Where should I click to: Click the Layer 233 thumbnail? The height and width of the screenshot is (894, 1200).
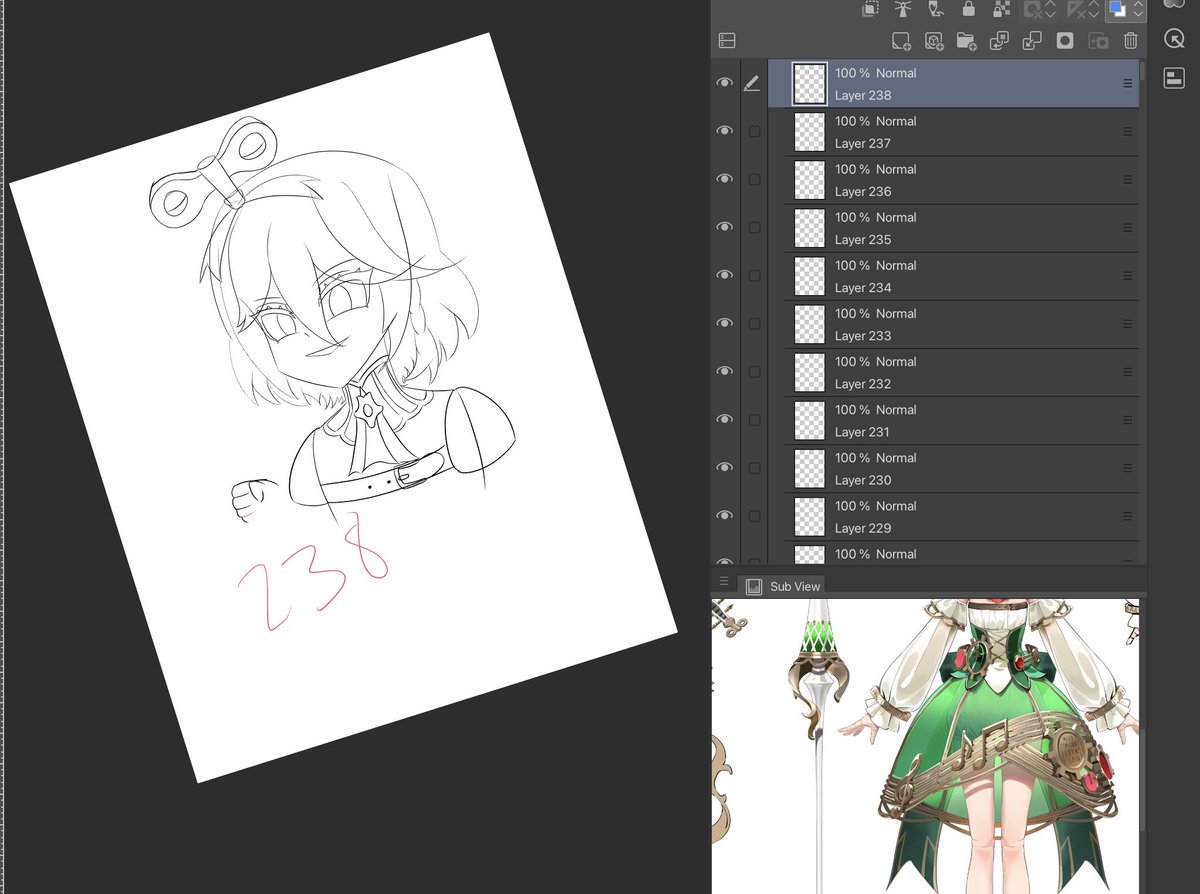click(x=809, y=324)
